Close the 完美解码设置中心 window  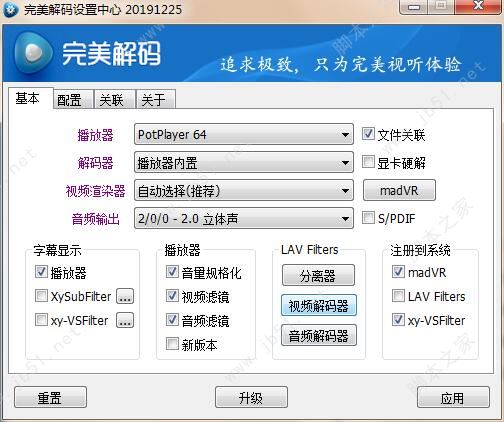click(x=478, y=6)
